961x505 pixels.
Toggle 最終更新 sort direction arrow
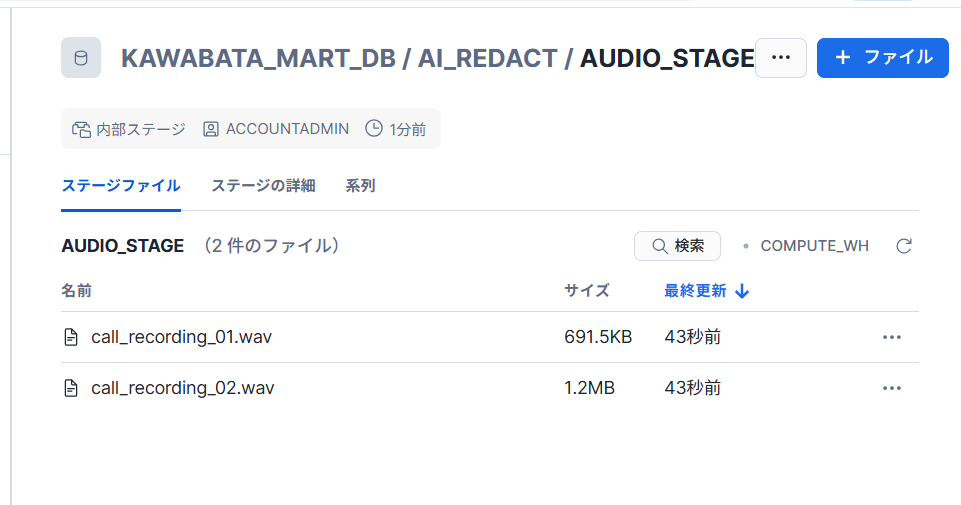pyautogui.click(x=742, y=291)
